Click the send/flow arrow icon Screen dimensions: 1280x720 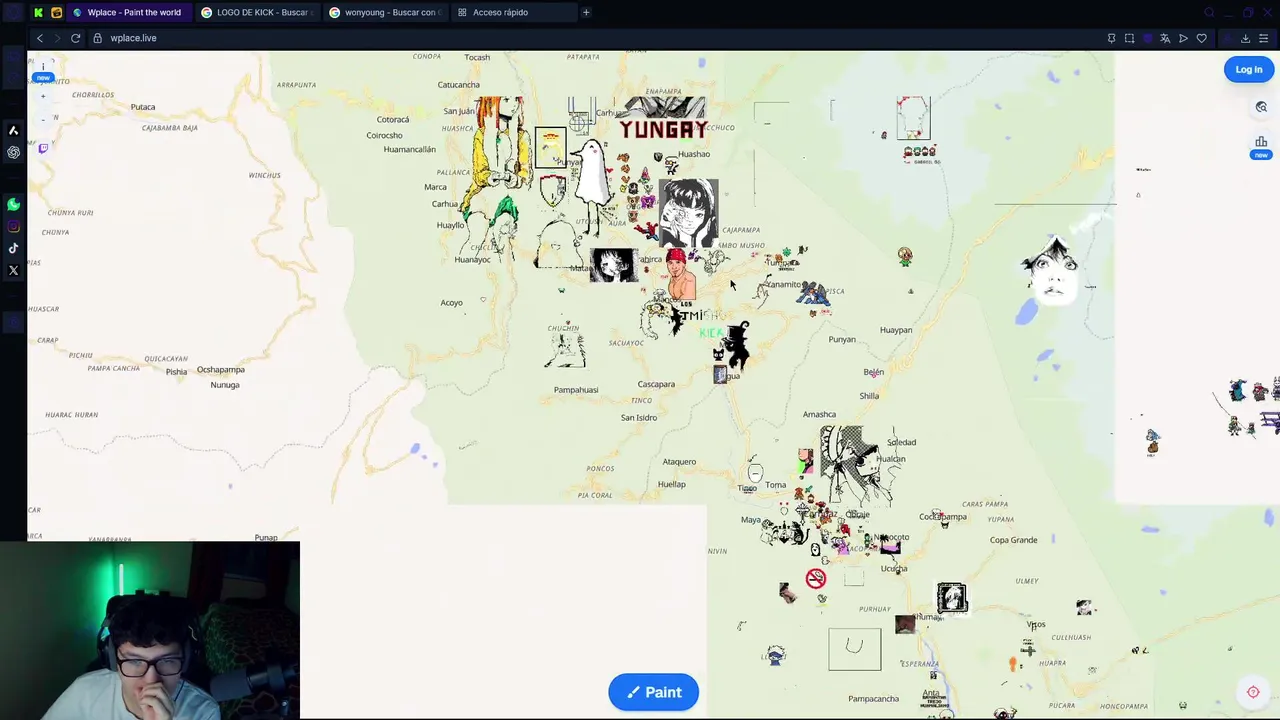[x=1183, y=38]
